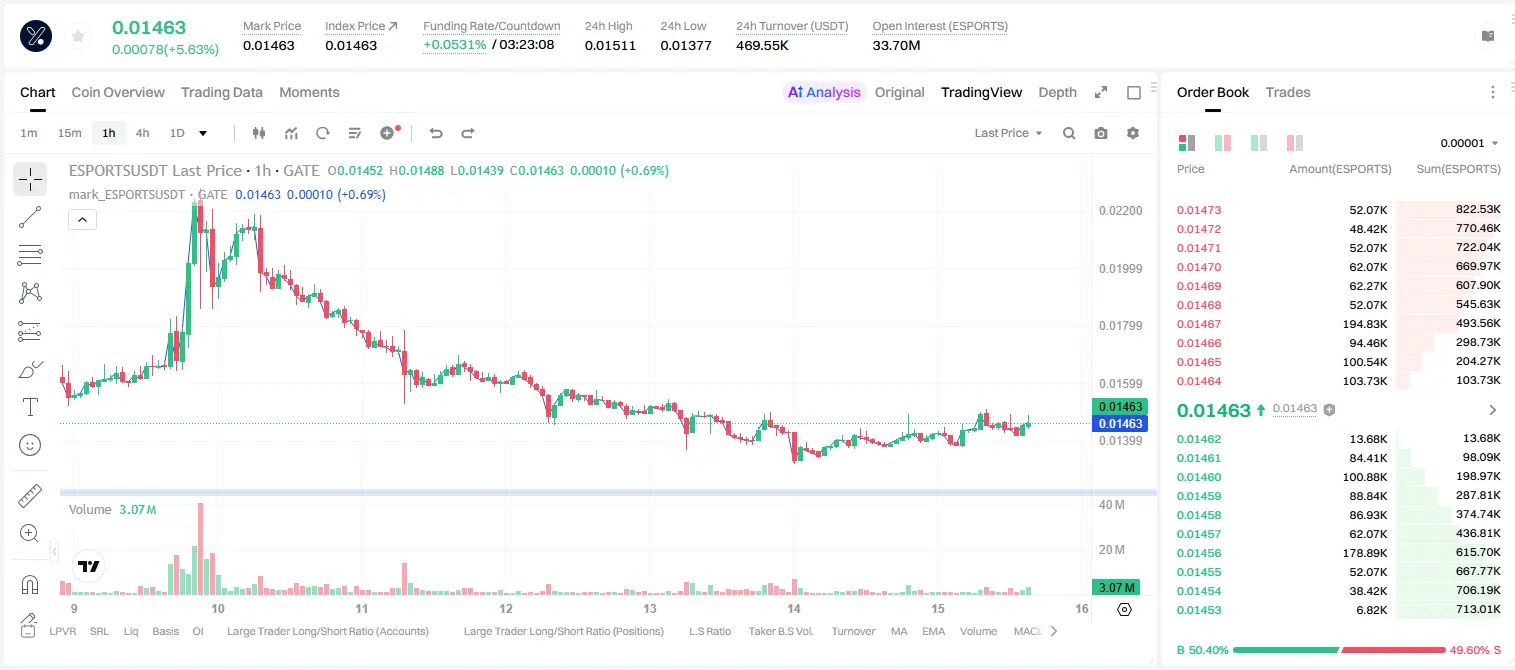Image resolution: width=1515 pixels, height=670 pixels.
Task: Switch to the fourth order book layout icon
Action: point(1294,143)
